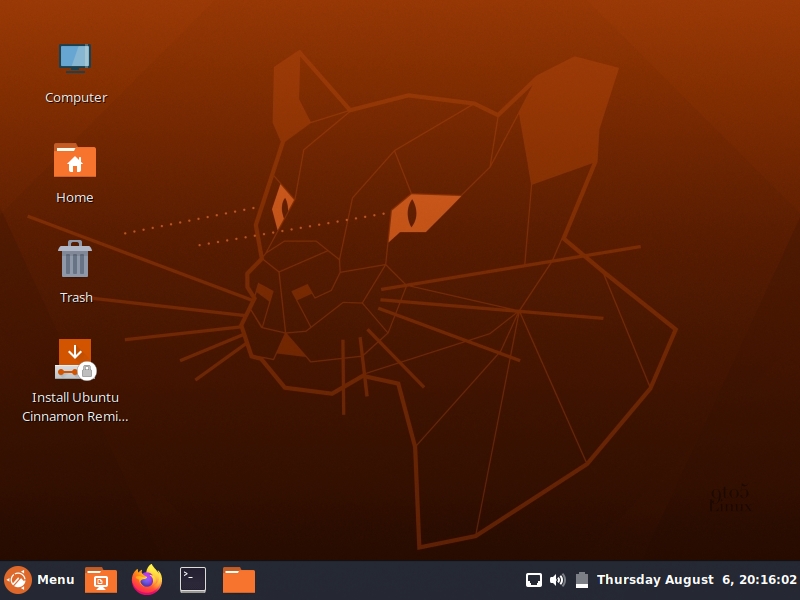Screen dimensions: 800x600
Task: Select the Home folder desktop icon
Action: (x=75, y=160)
